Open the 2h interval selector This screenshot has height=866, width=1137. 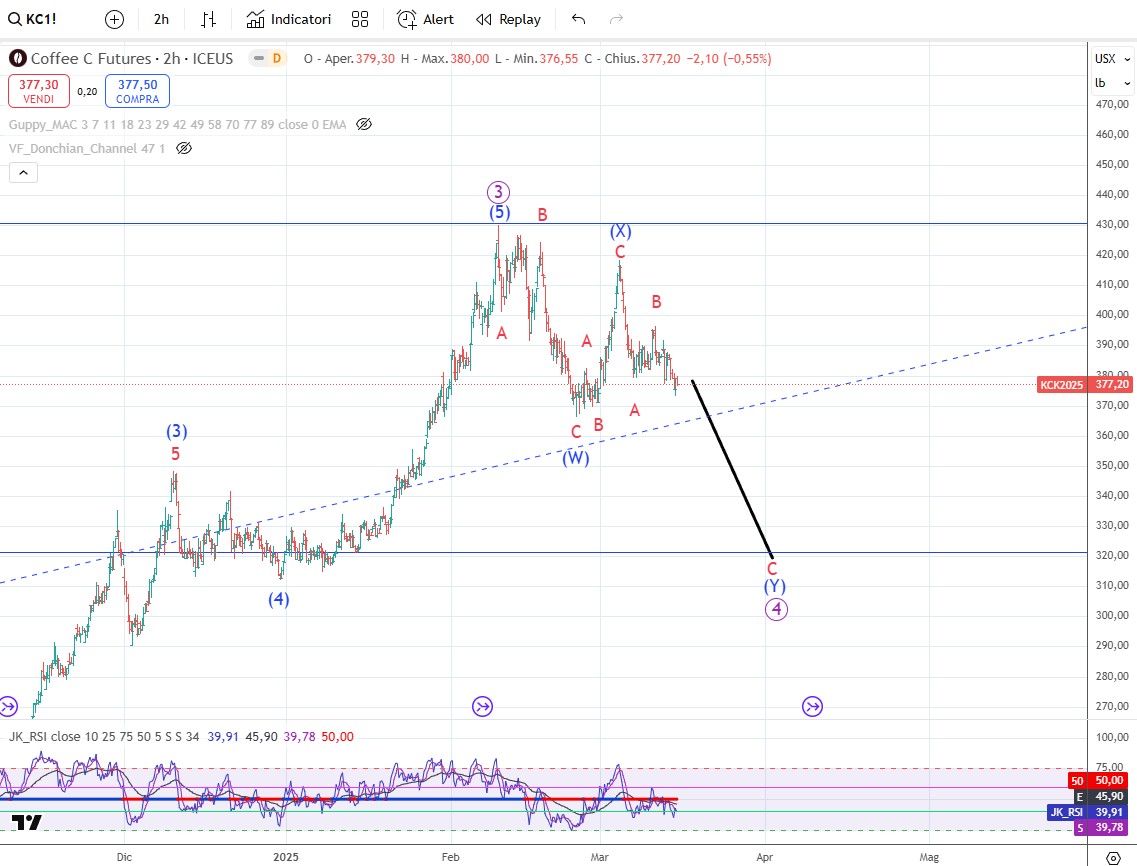[161, 19]
